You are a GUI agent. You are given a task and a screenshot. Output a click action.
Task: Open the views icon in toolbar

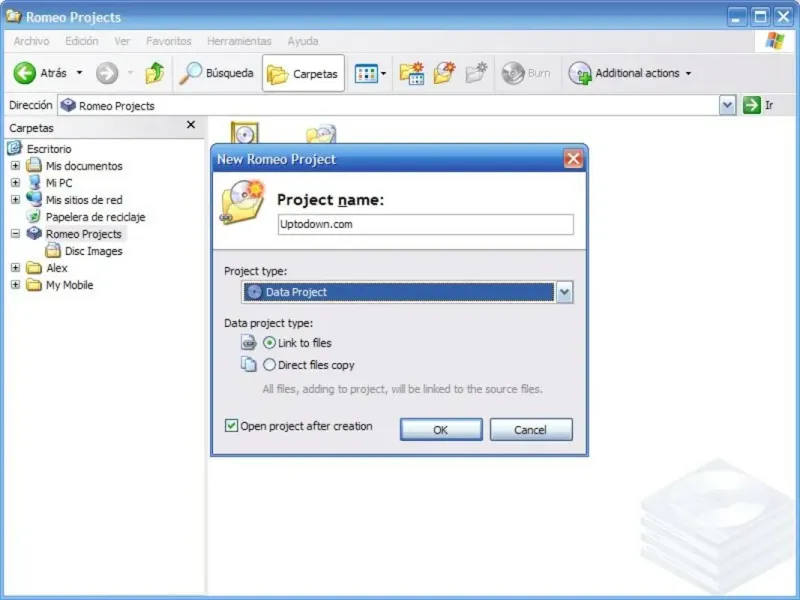coord(366,73)
